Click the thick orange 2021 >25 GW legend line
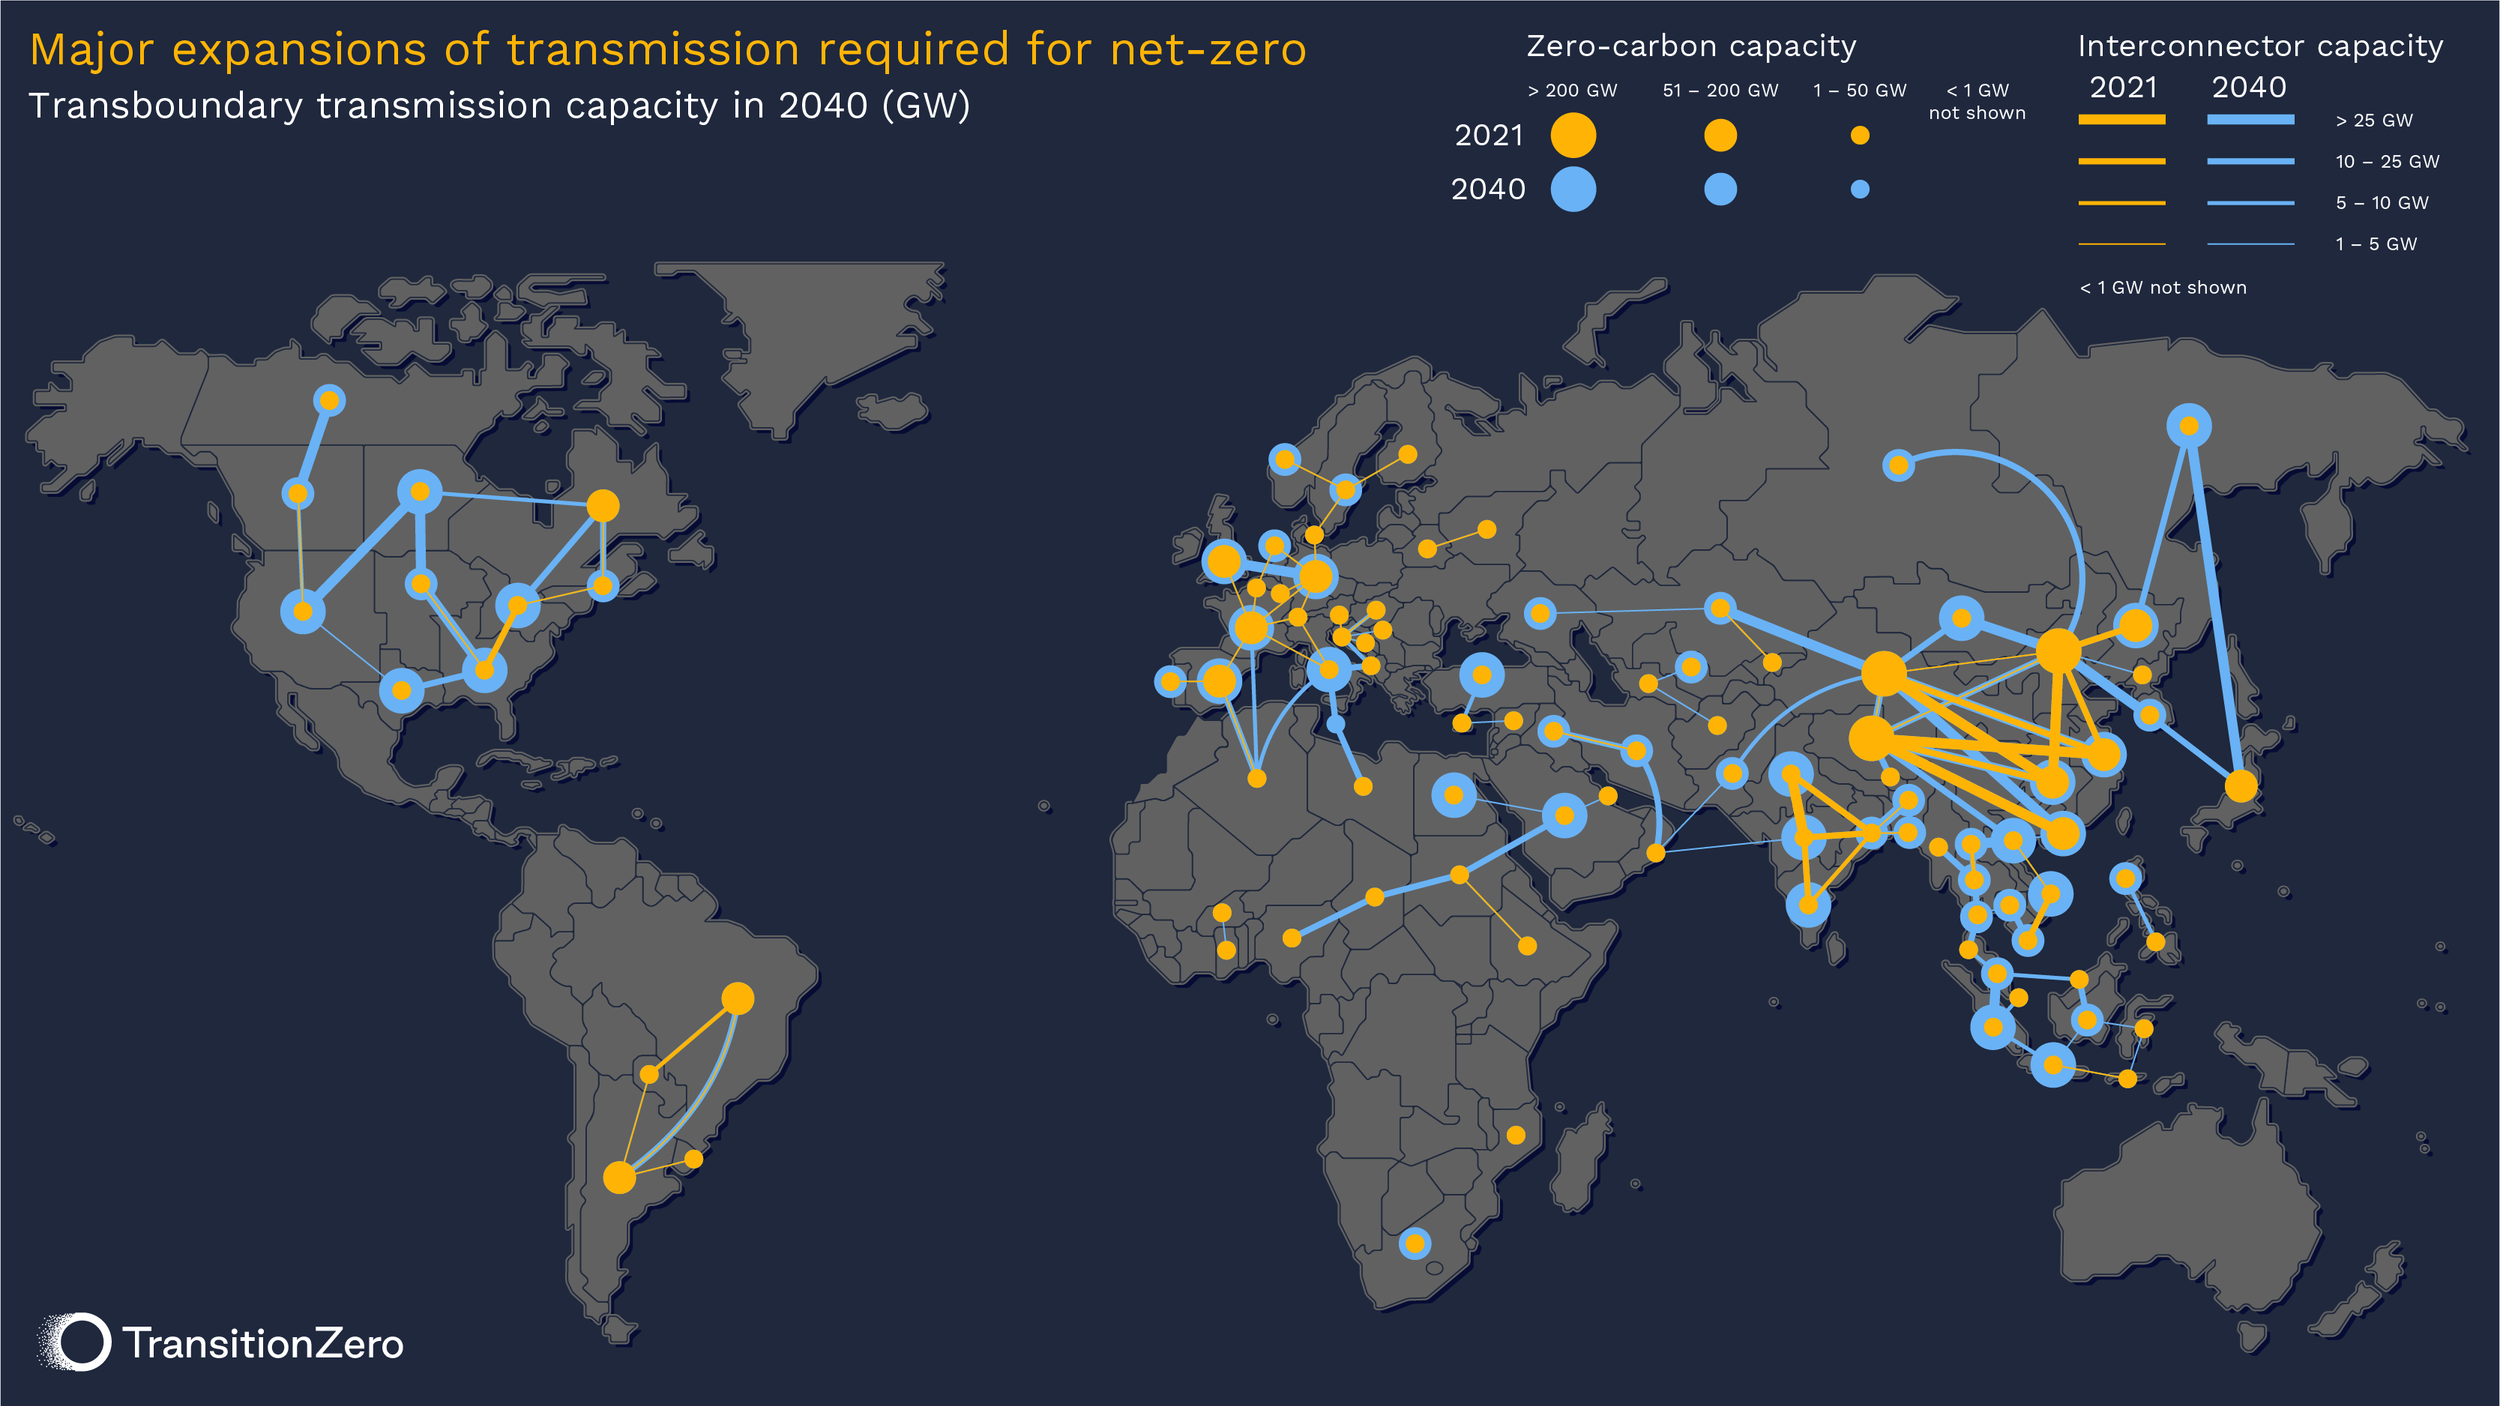Screen dimensions: 2500x1406 point(2121,120)
